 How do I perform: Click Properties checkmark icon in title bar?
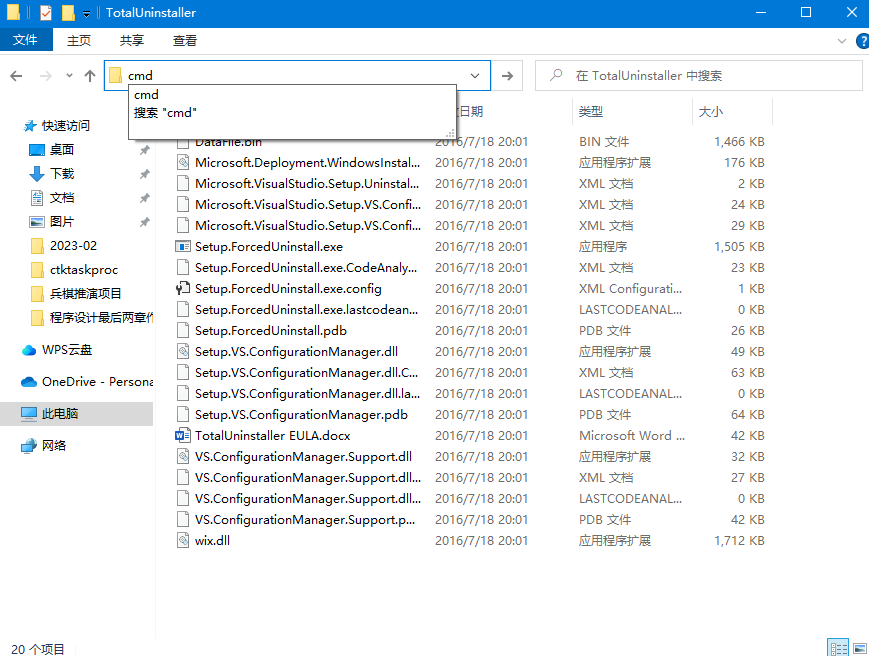point(46,13)
